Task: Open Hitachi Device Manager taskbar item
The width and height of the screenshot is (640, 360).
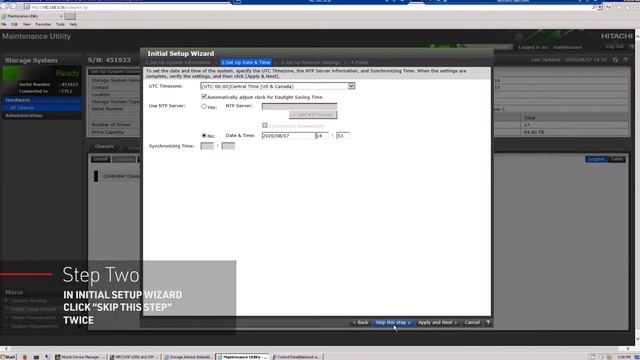Action: (80, 357)
